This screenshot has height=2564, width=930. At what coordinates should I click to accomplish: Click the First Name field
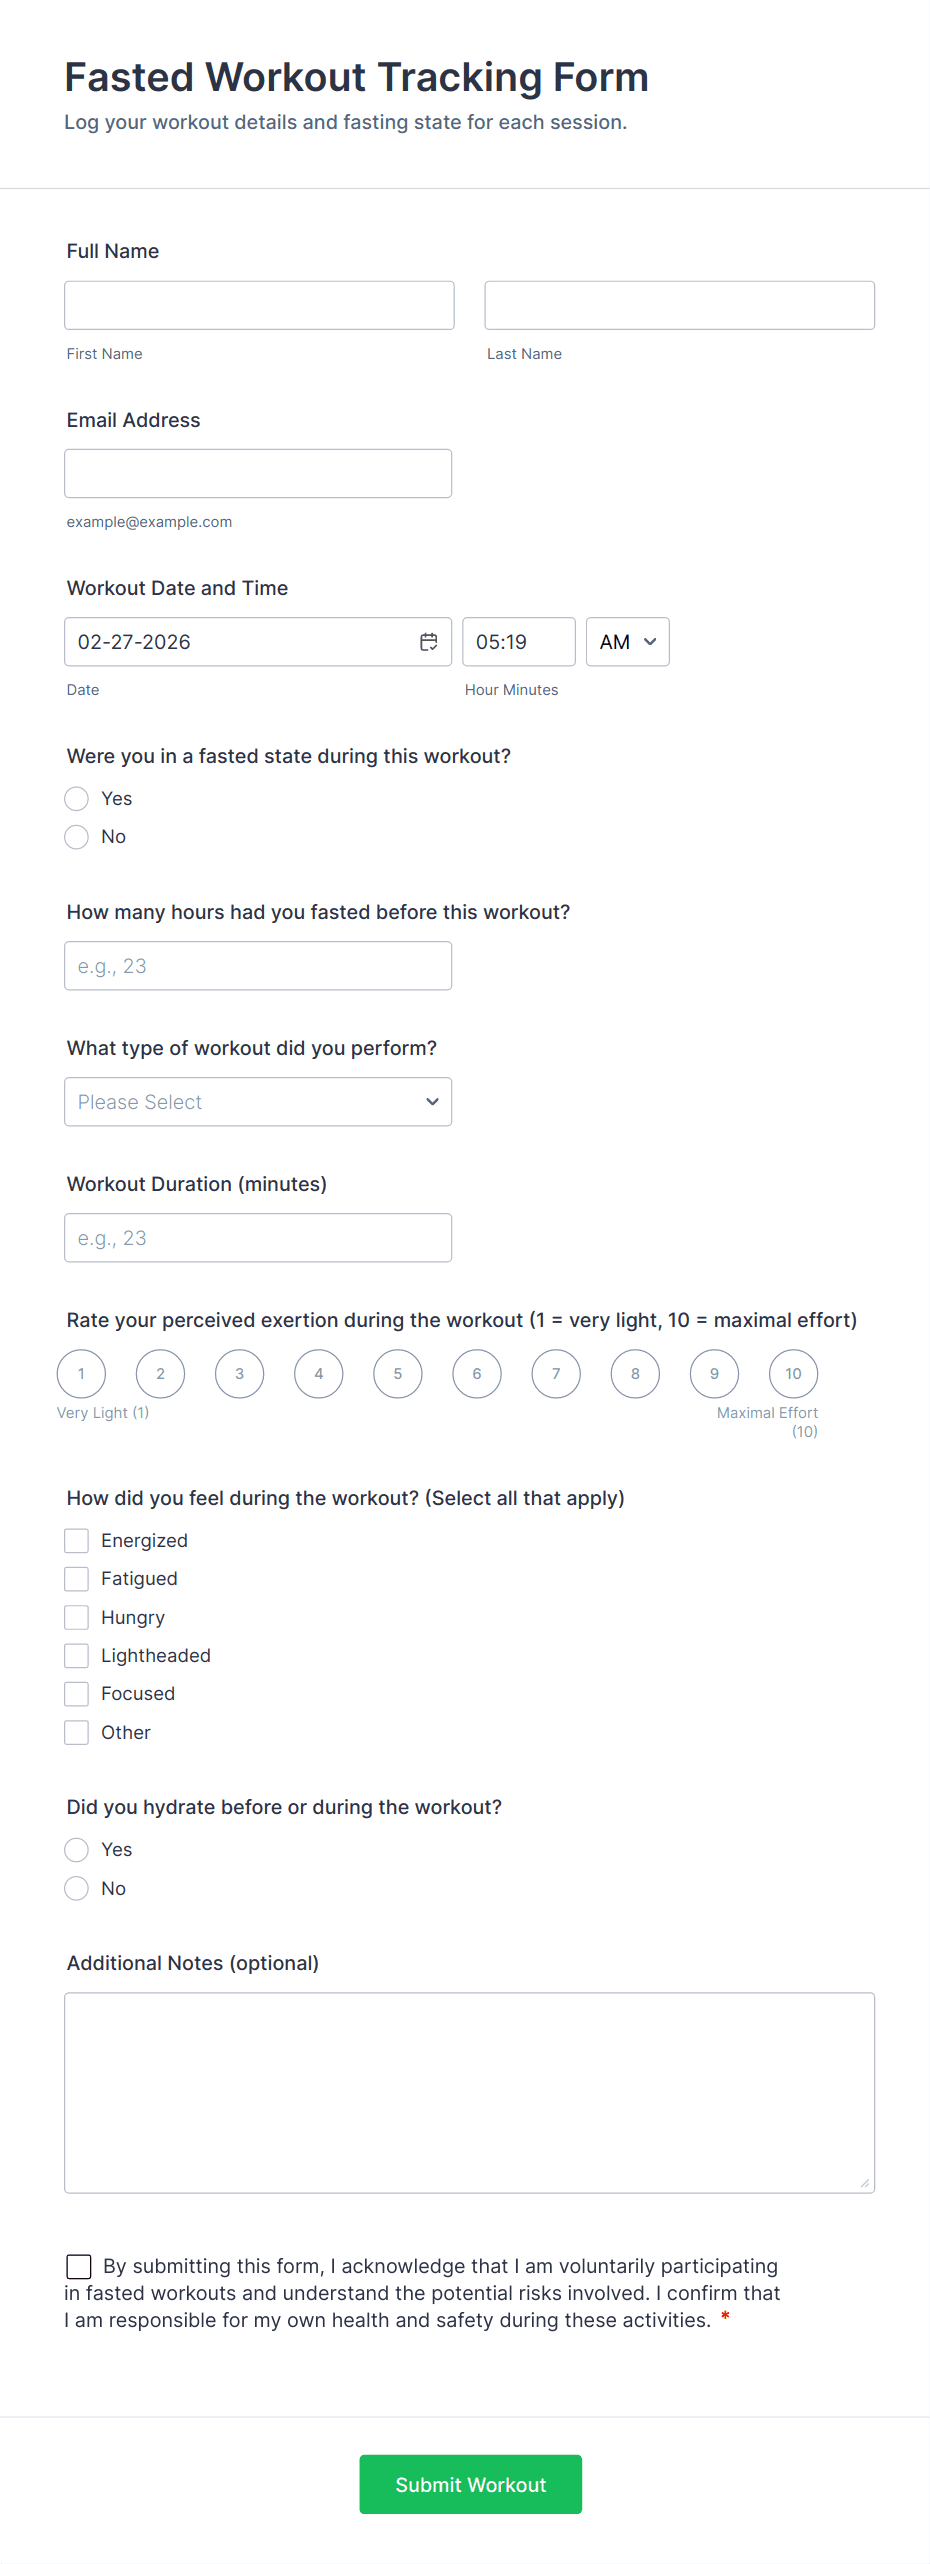[x=259, y=305]
